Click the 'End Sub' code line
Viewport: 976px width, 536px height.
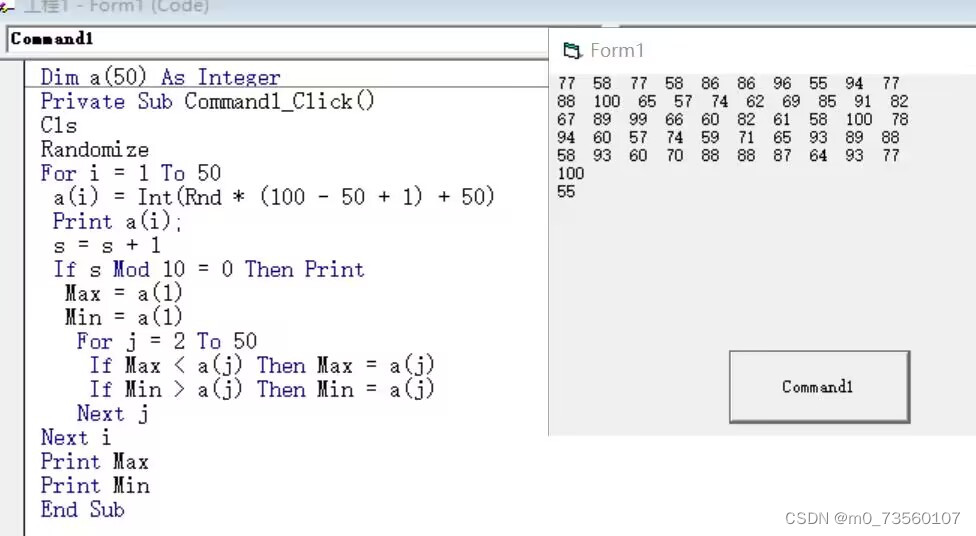82,510
